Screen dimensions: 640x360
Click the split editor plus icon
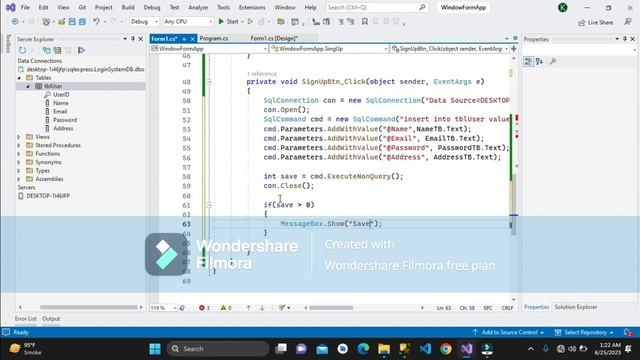click(x=513, y=49)
